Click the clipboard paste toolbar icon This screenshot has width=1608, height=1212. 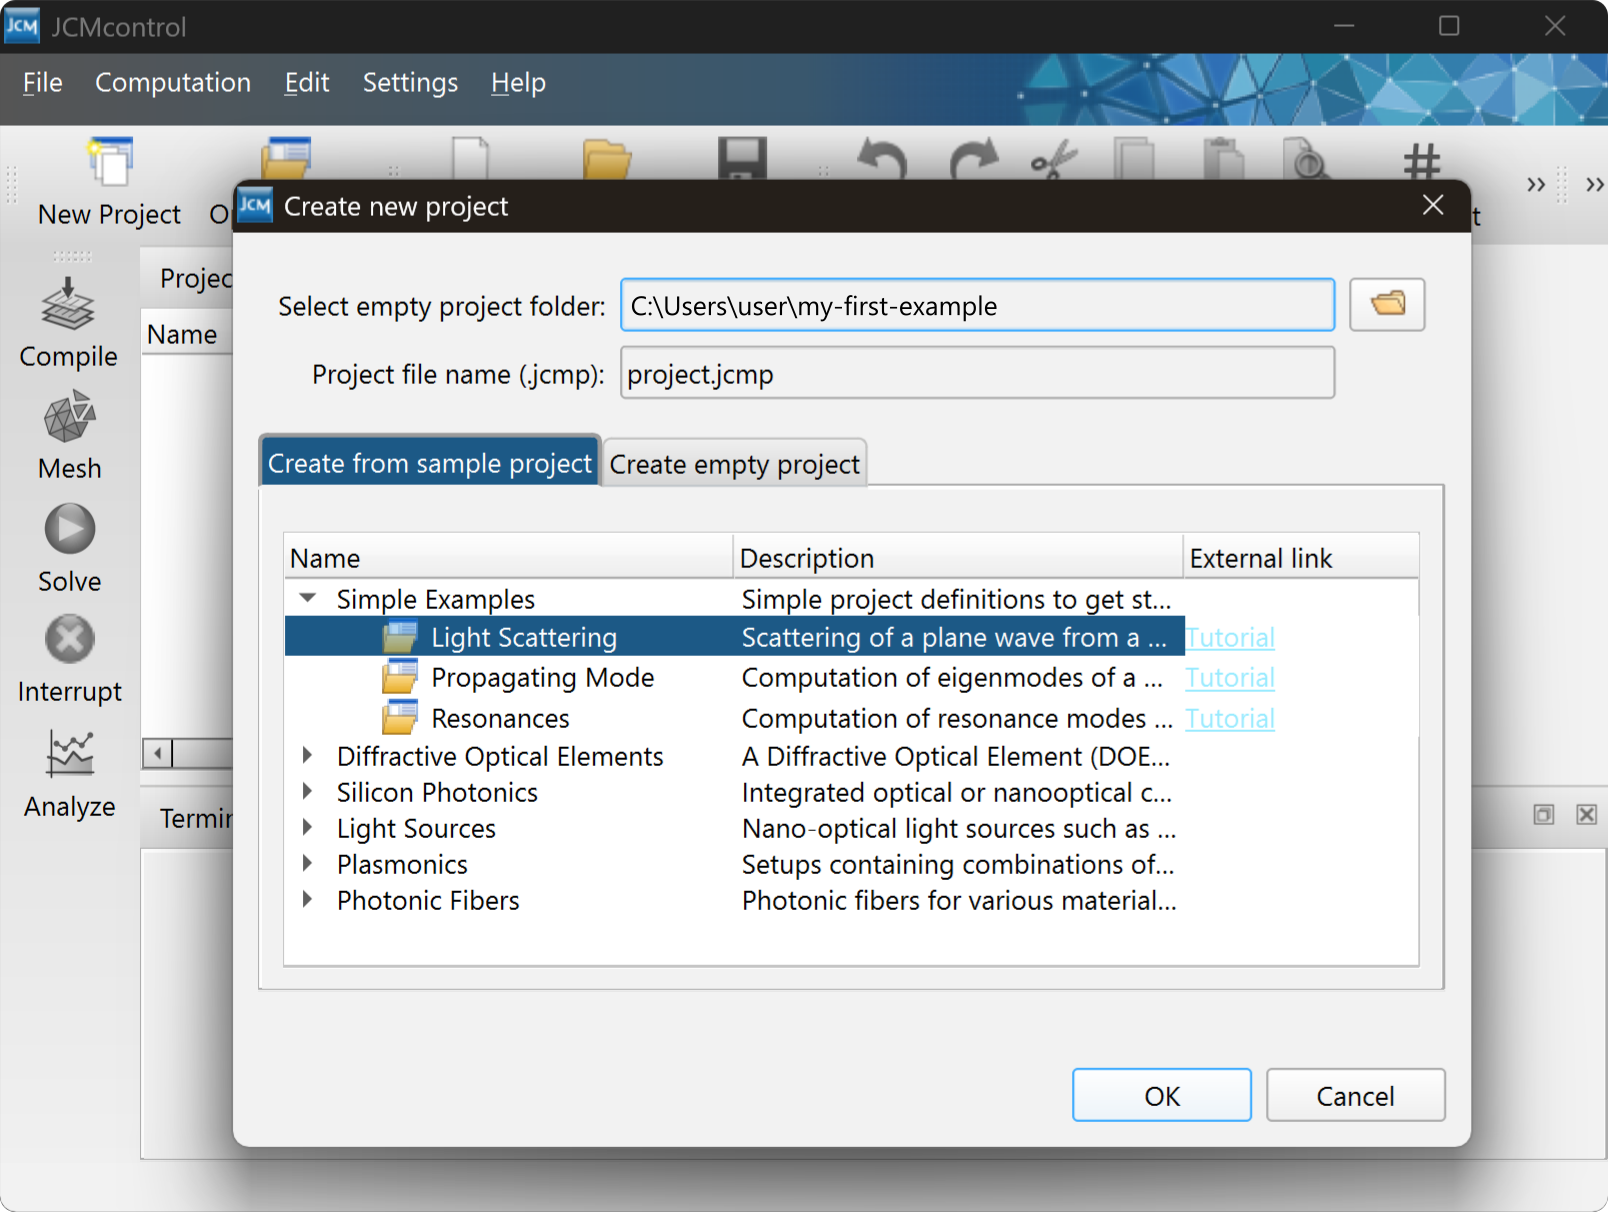click(x=1223, y=159)
